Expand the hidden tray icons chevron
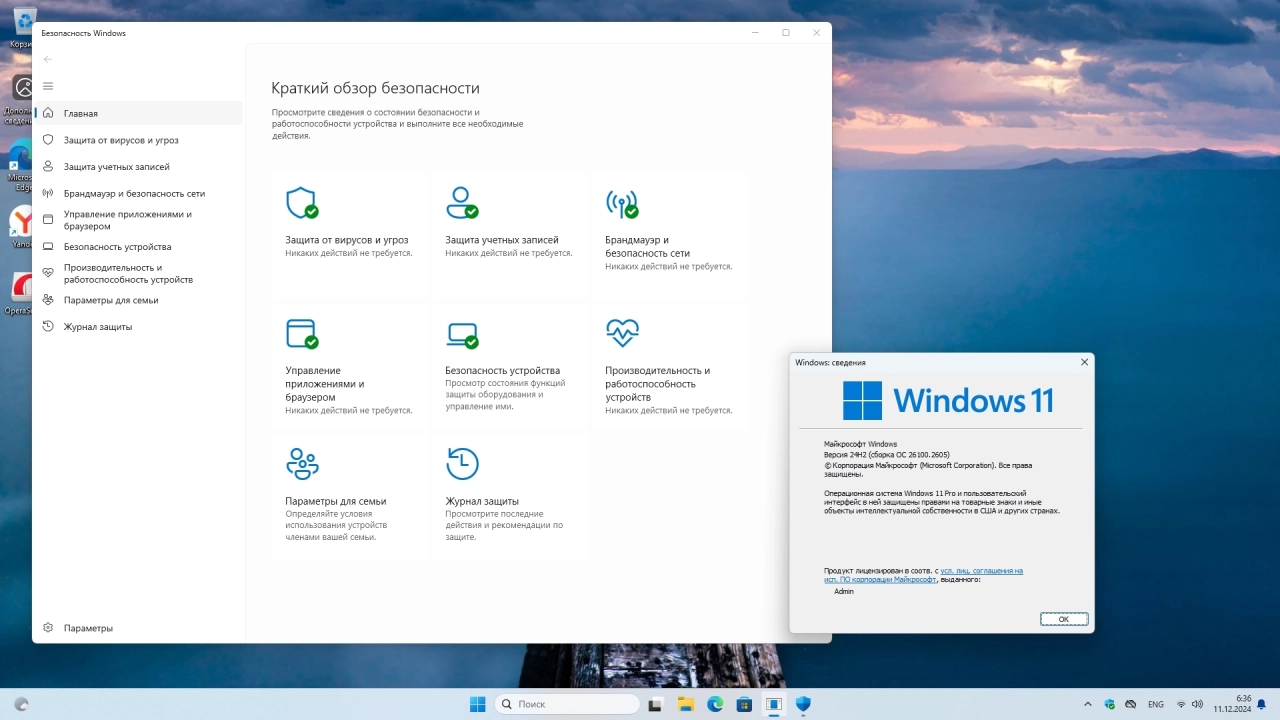 coord(1087,704)
